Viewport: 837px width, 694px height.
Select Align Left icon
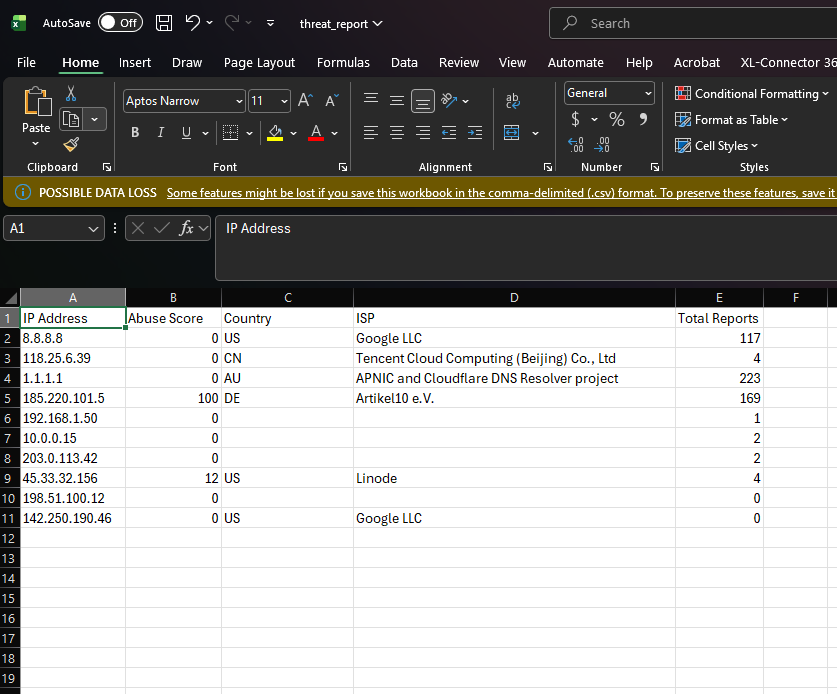371,132
